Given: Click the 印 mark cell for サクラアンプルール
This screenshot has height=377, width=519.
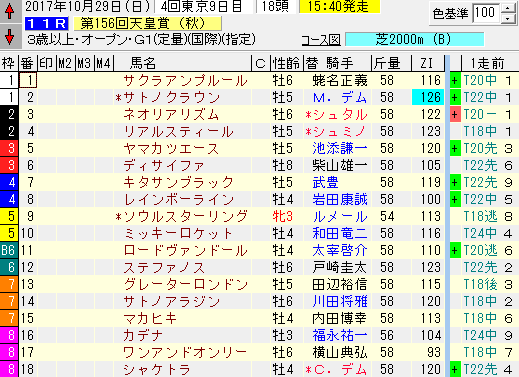Looking at the screenshot, I should click(47, 81).
